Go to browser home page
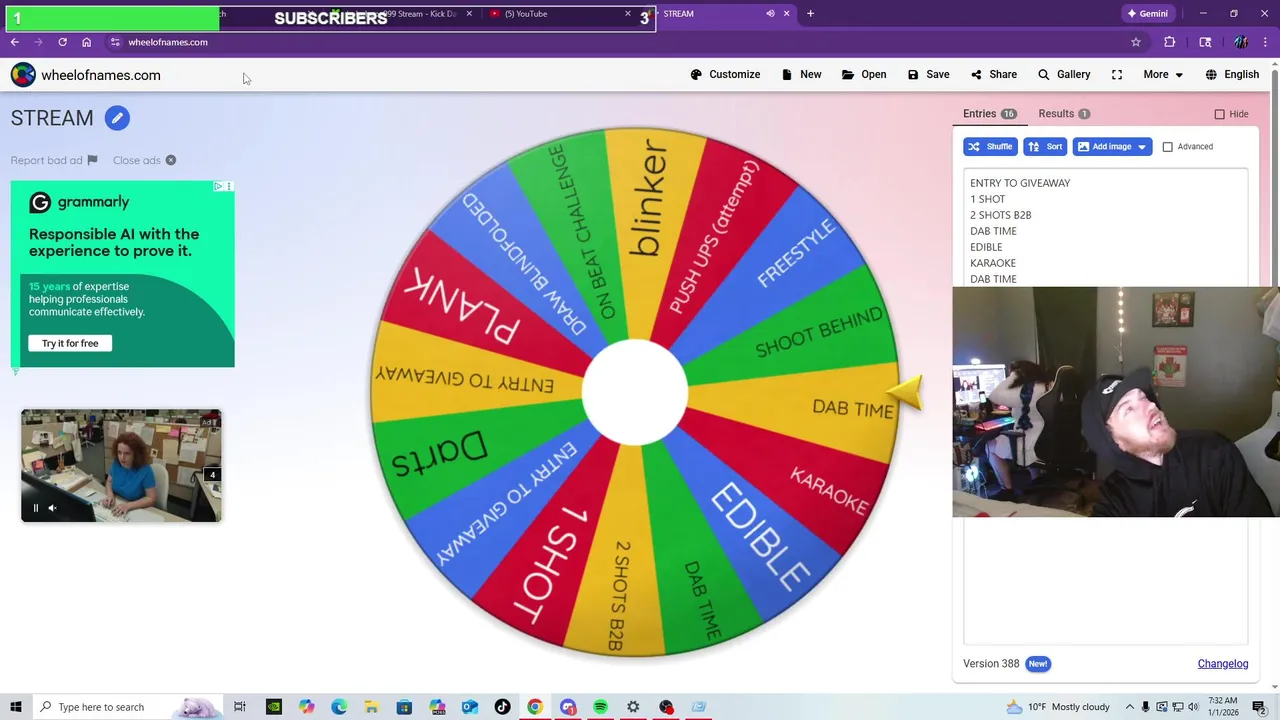 click(86, 42)
